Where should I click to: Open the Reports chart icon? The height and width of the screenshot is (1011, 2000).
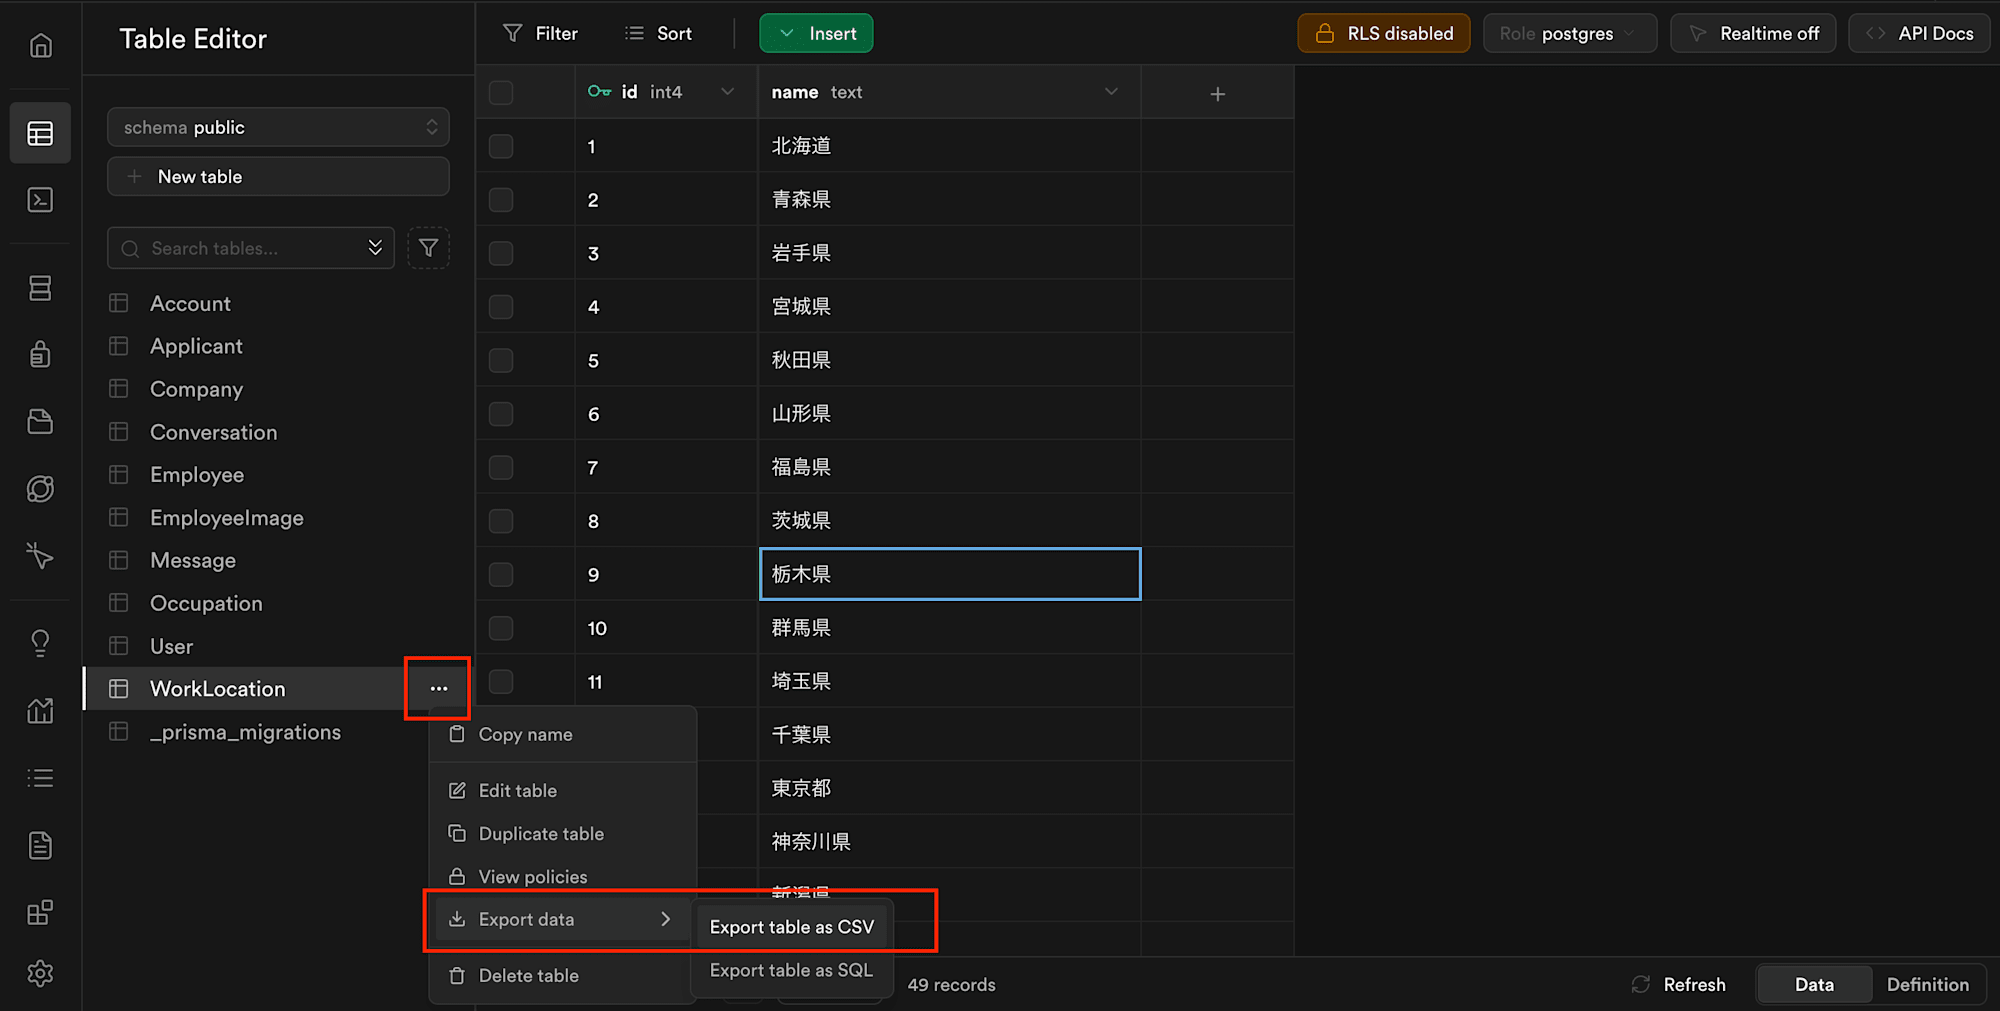tap(40, 711)
